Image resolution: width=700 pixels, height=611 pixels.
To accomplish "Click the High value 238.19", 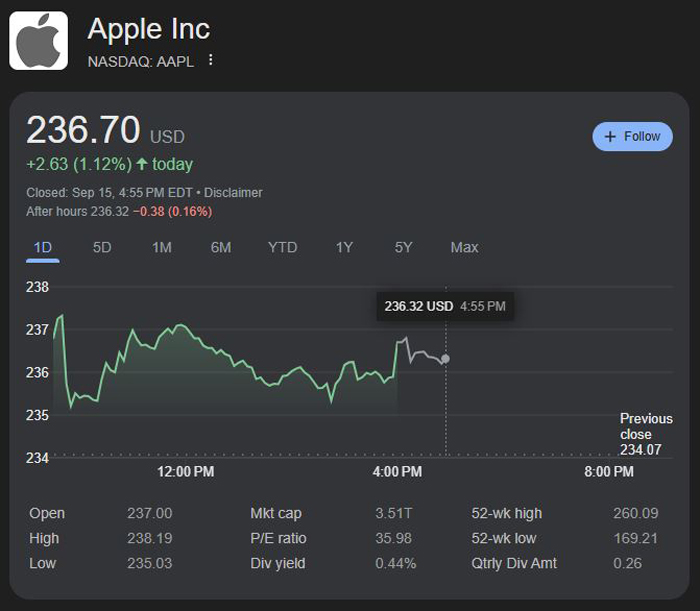I will [x=150, y=538].
